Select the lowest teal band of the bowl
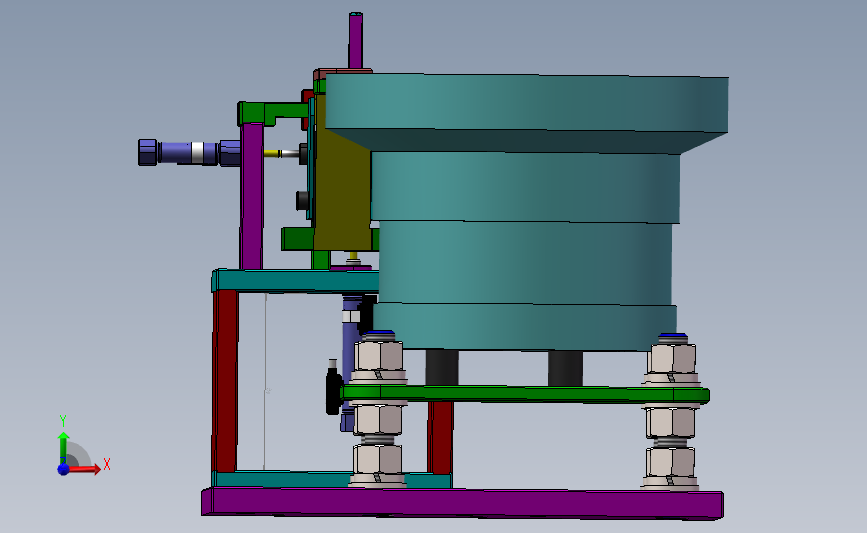 pos(525,326)
